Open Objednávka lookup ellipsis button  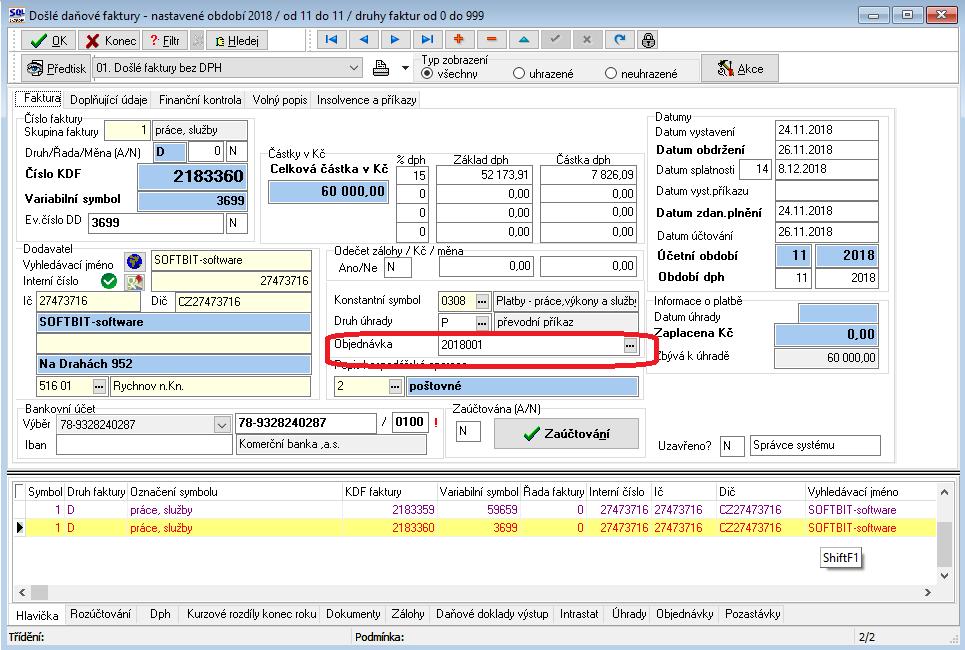click(x=630, y=345)
